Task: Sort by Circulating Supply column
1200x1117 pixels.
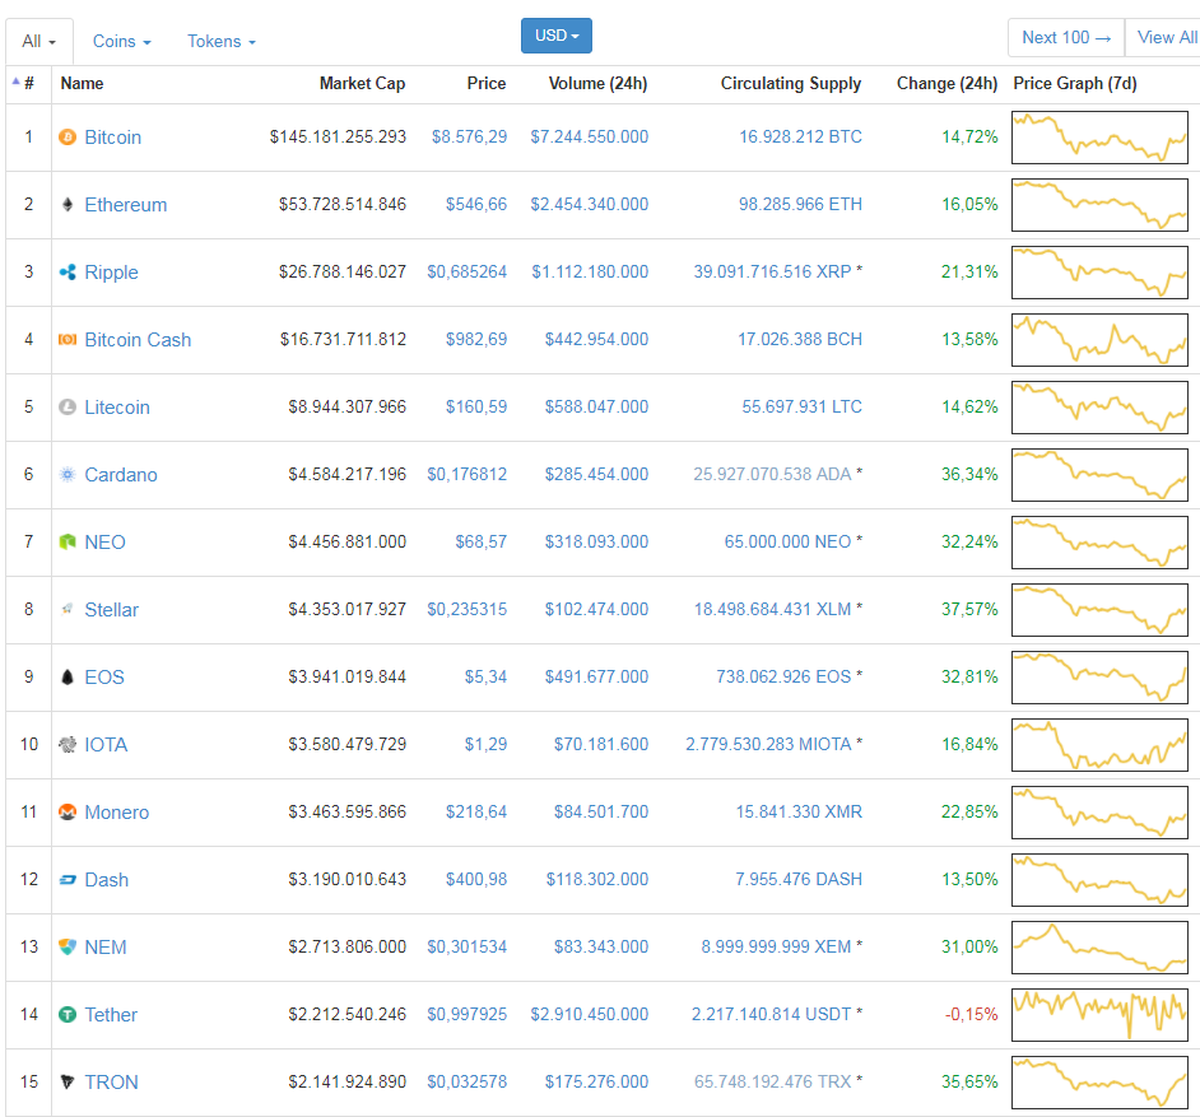Action: 791,83
